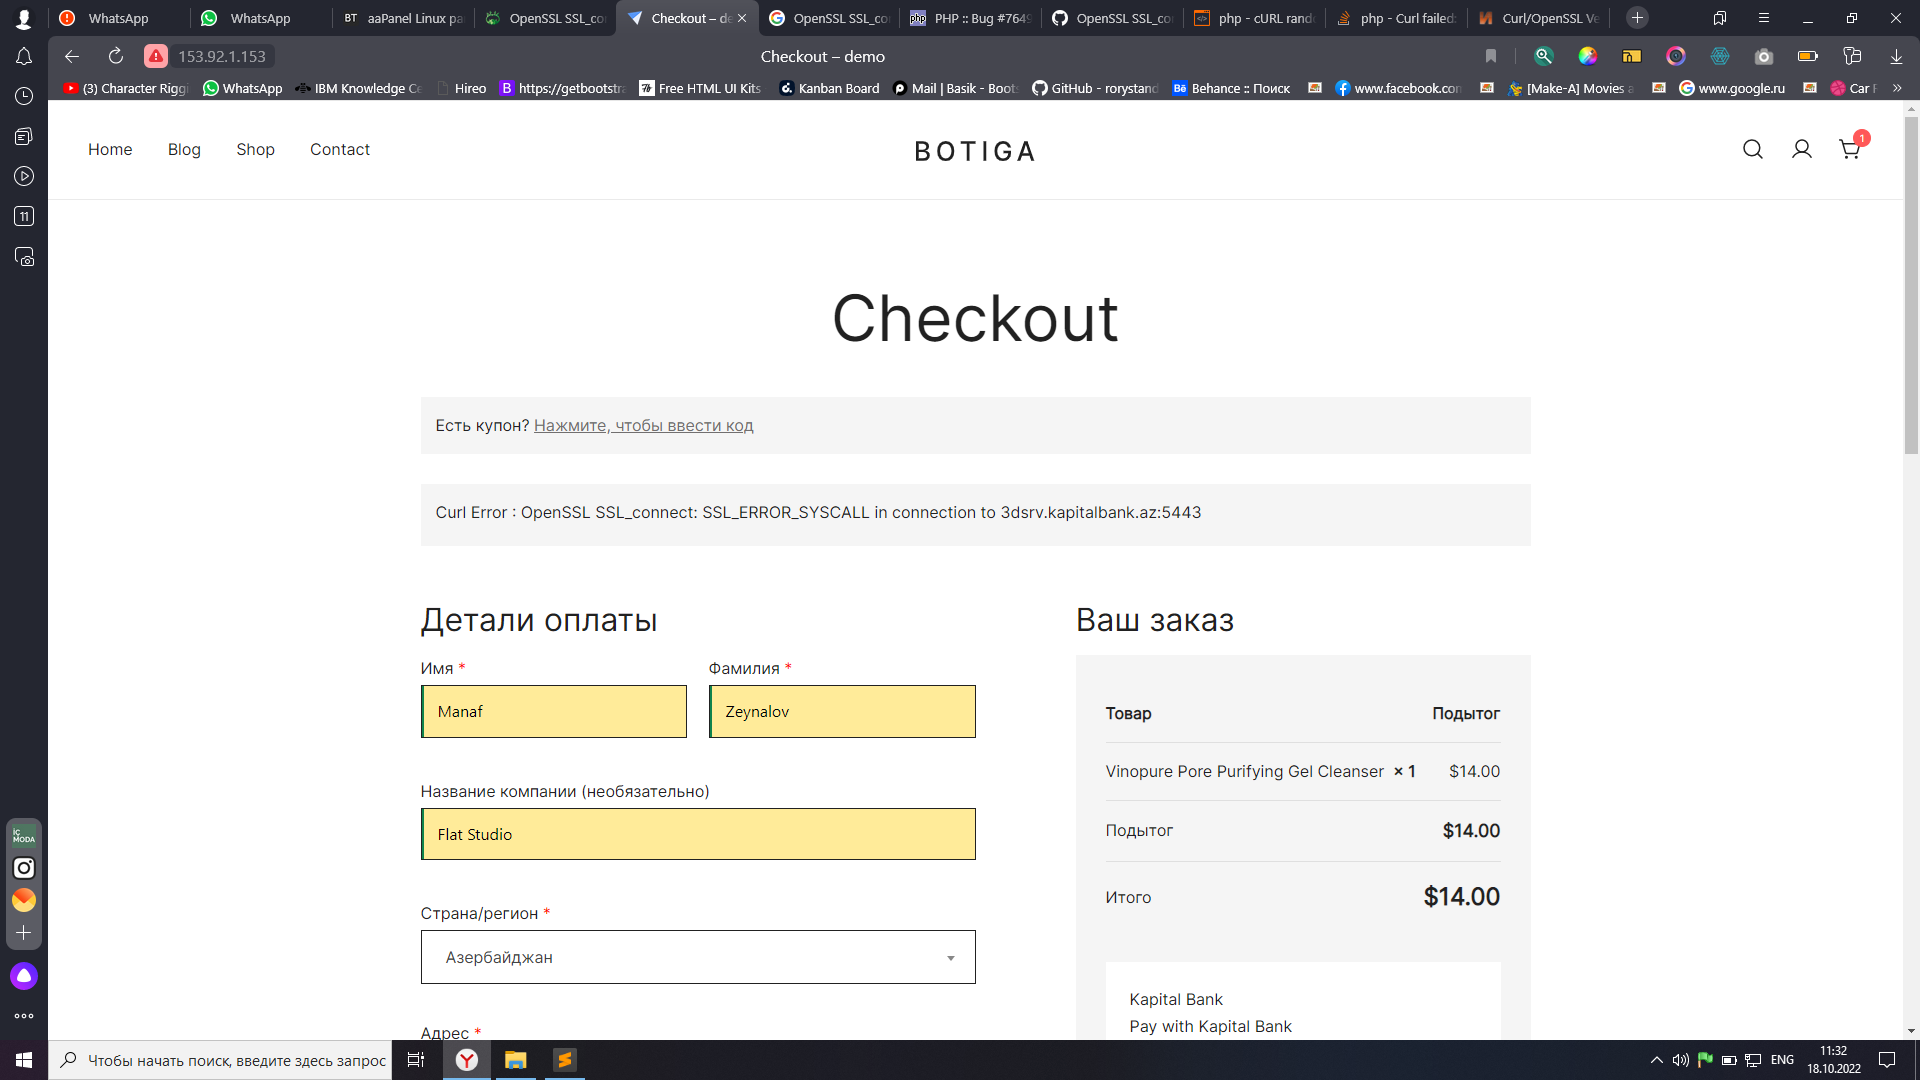Expand the Страна/регион country dropdown
Image resolution: width=1920 pixels, height=1080 pixels.
(x=697, y=957)
